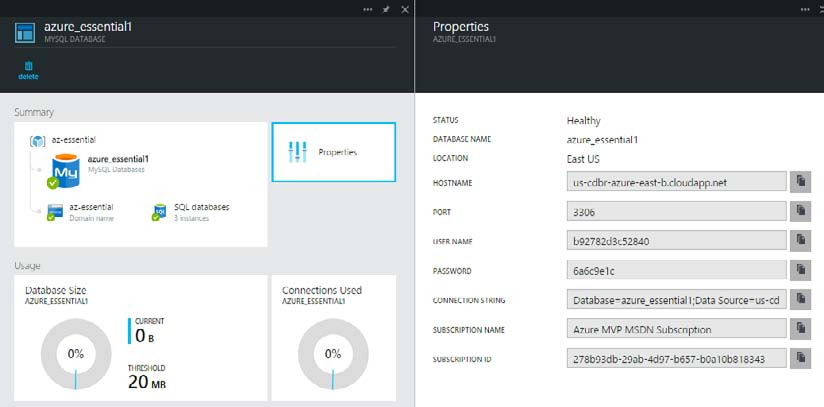Open the blade's more options ellipsis
Screen dimensions: 824x407
click(369, 8)
